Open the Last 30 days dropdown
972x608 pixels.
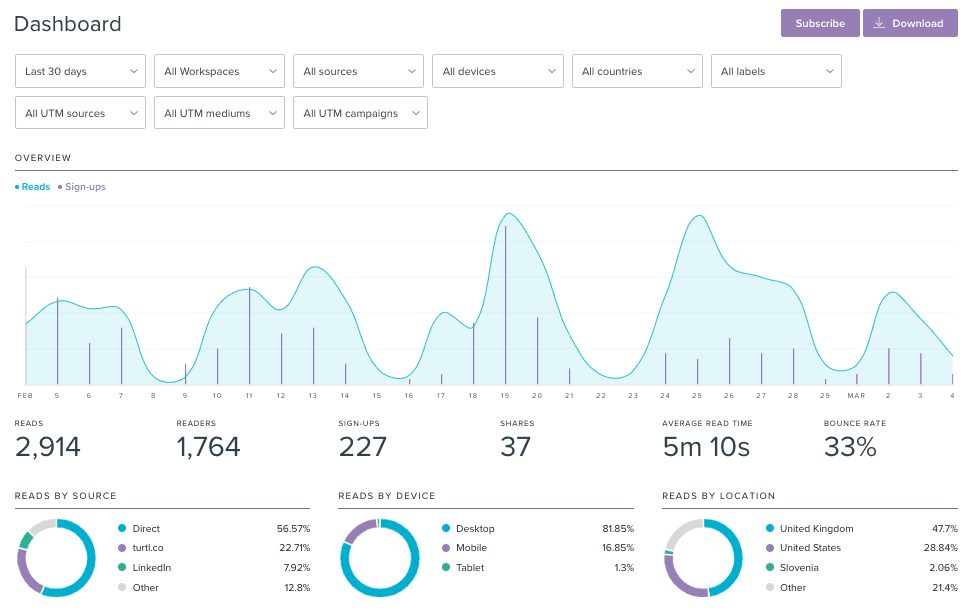coord(81,71)
